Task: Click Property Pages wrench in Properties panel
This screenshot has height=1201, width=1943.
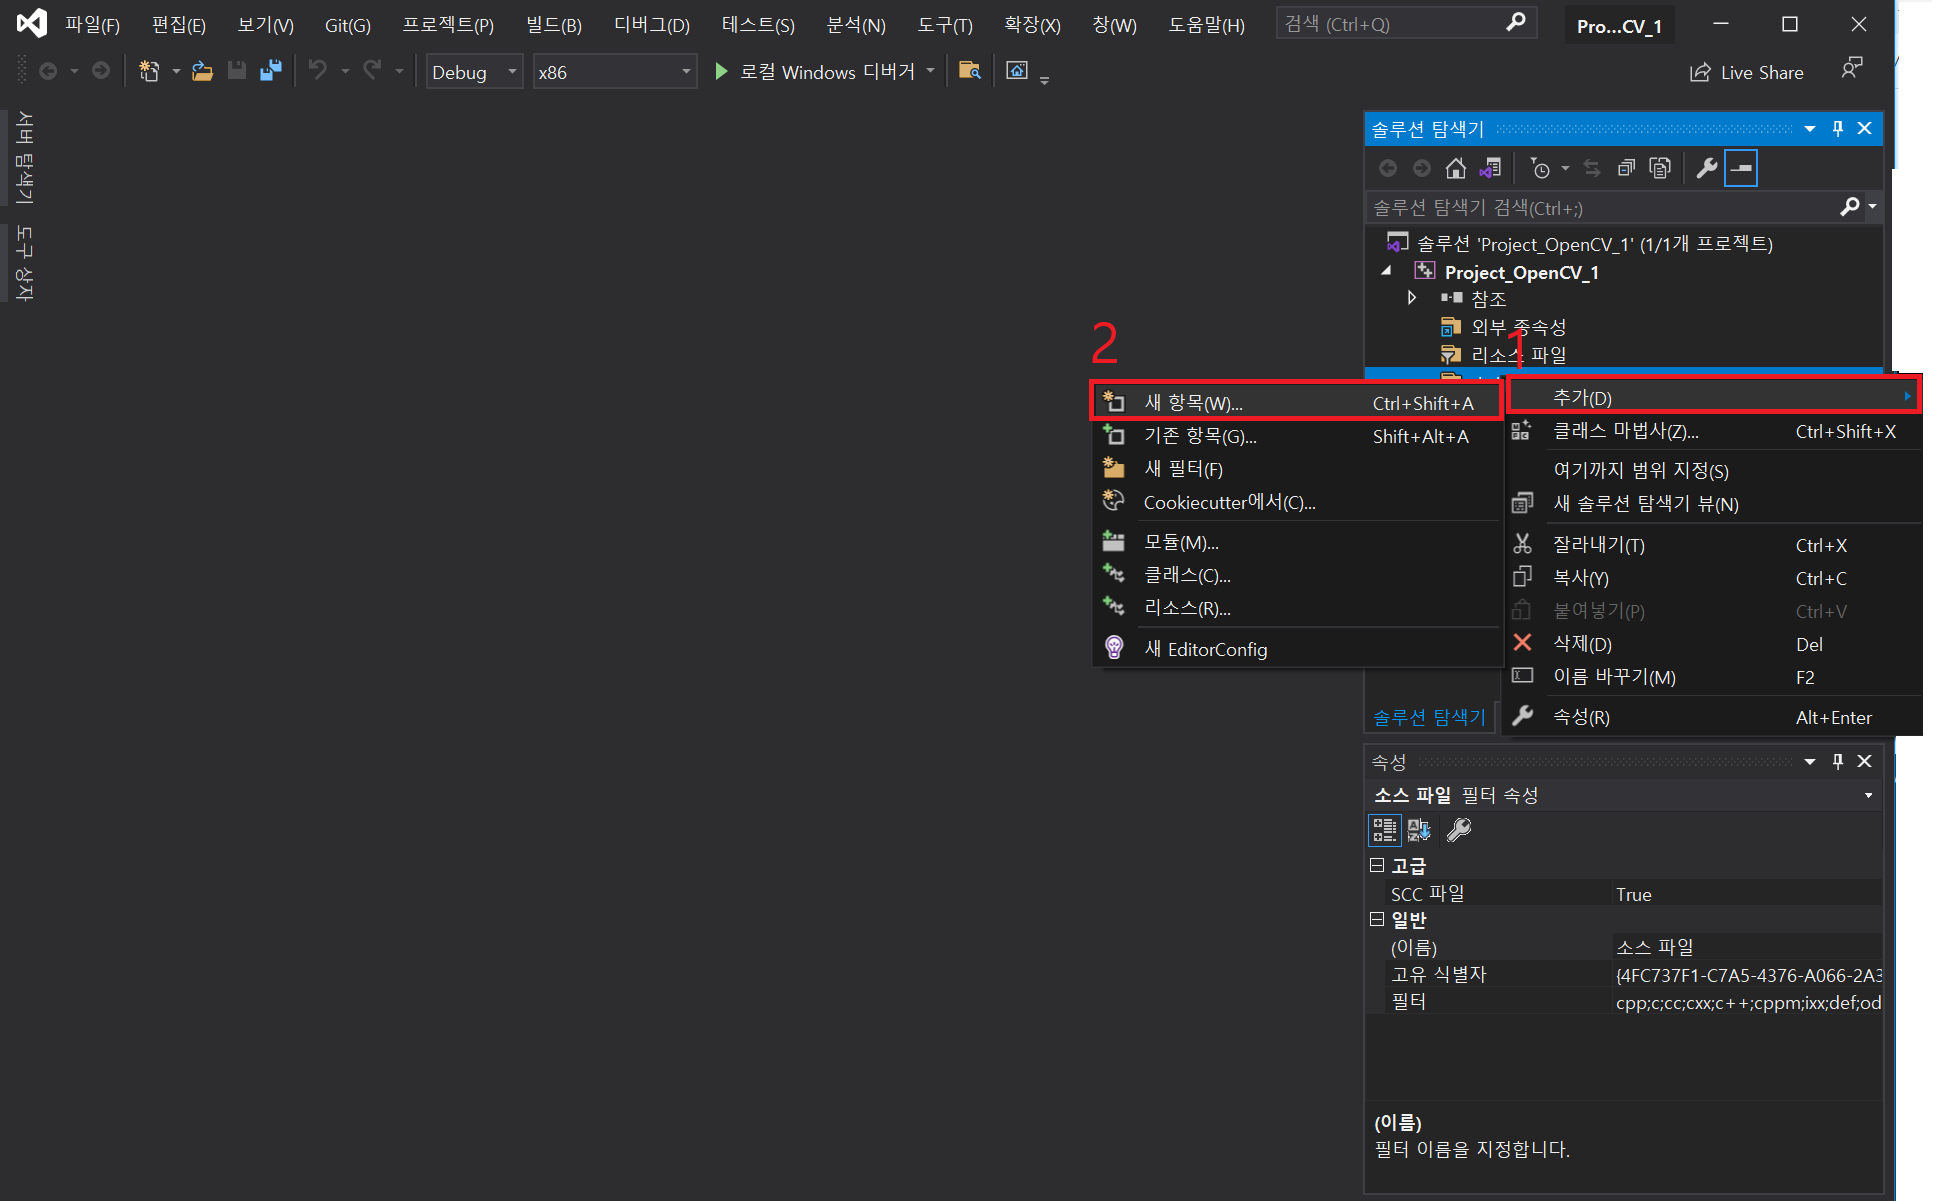Action: point(1459,830)
